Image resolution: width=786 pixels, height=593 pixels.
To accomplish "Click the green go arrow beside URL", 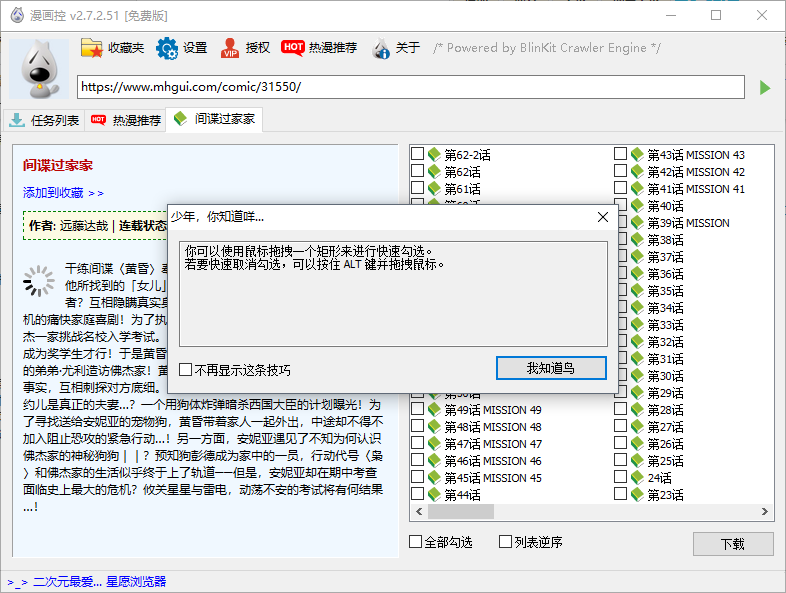I will click(x=764, y=88).
